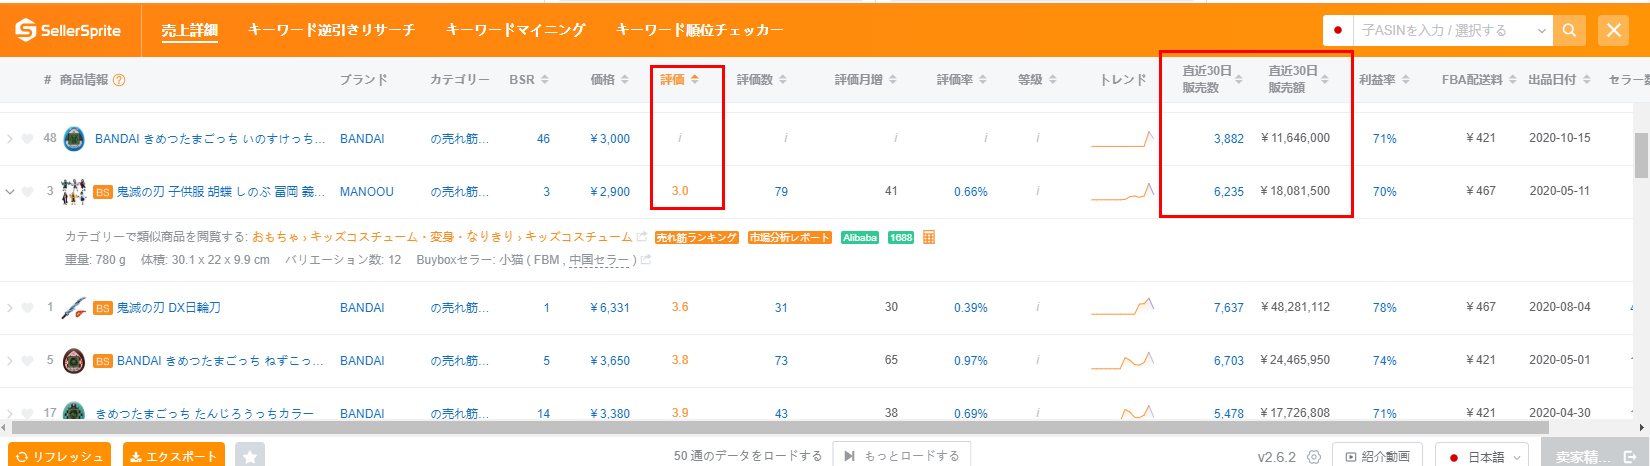Click BS badge on ねずこっち row

click(103, 361)
